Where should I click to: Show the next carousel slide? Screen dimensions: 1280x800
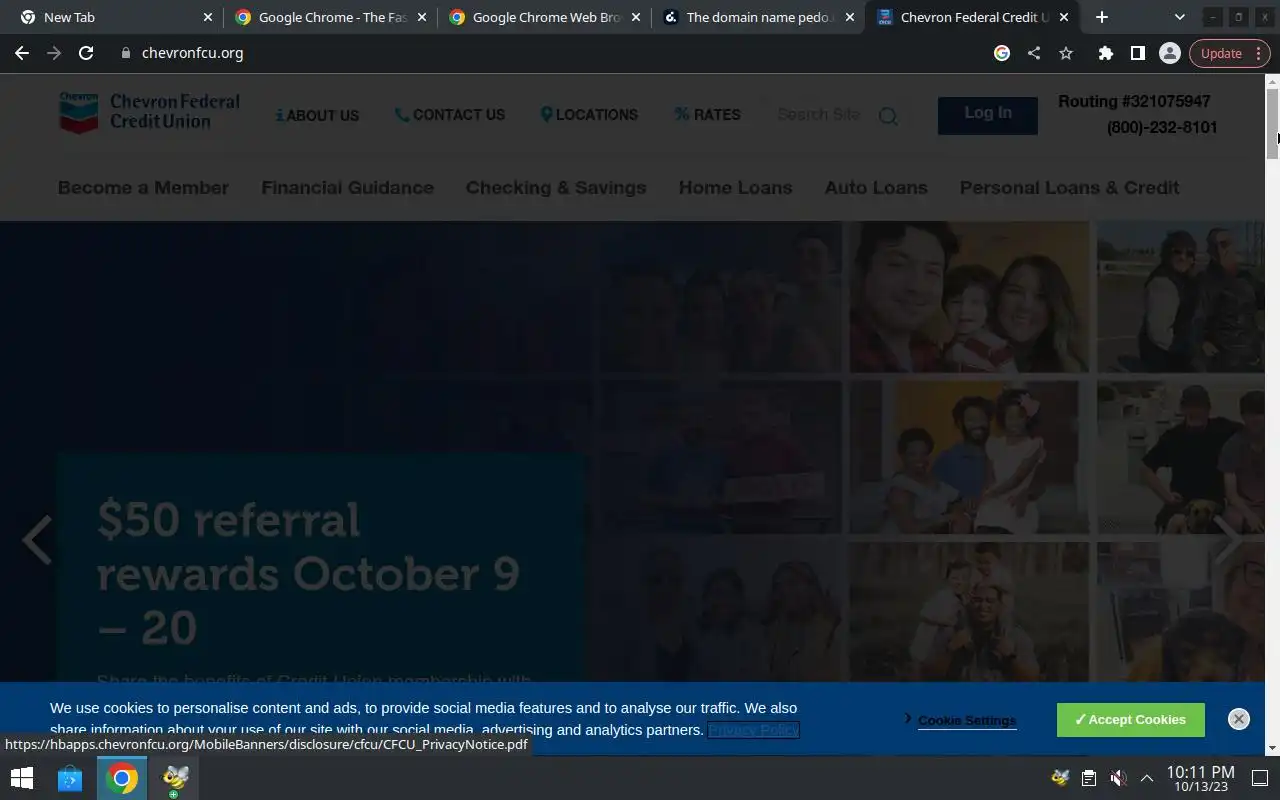click(x=1228, y=540)
